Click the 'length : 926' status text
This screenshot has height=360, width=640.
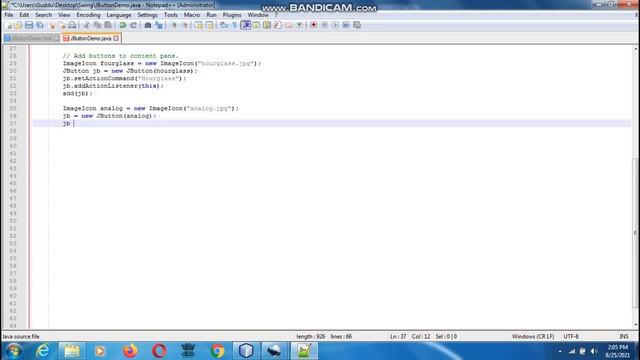point(311,336)
